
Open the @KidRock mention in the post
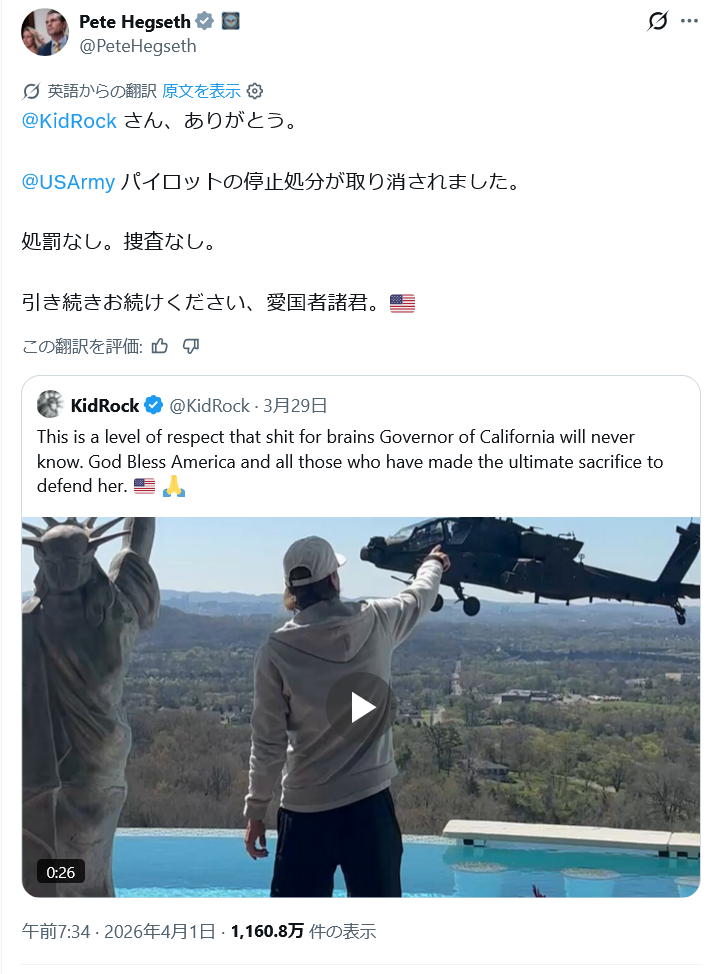click(x=70, y=121)
